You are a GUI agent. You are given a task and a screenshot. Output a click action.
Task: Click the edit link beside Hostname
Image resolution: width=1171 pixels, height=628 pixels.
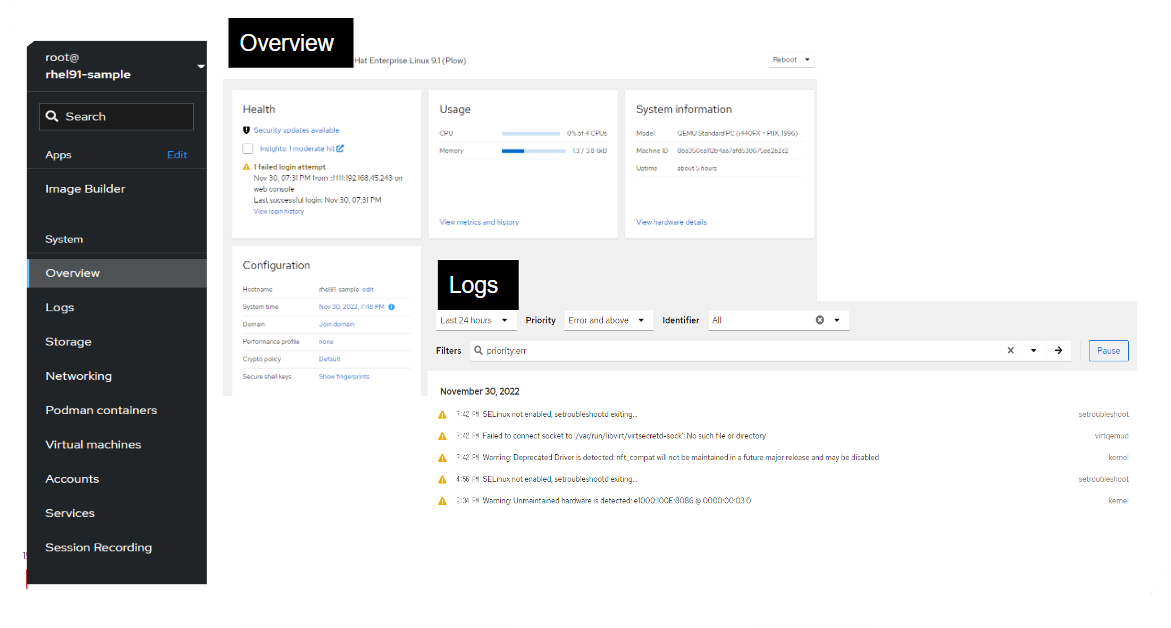(x=368, y=290)
